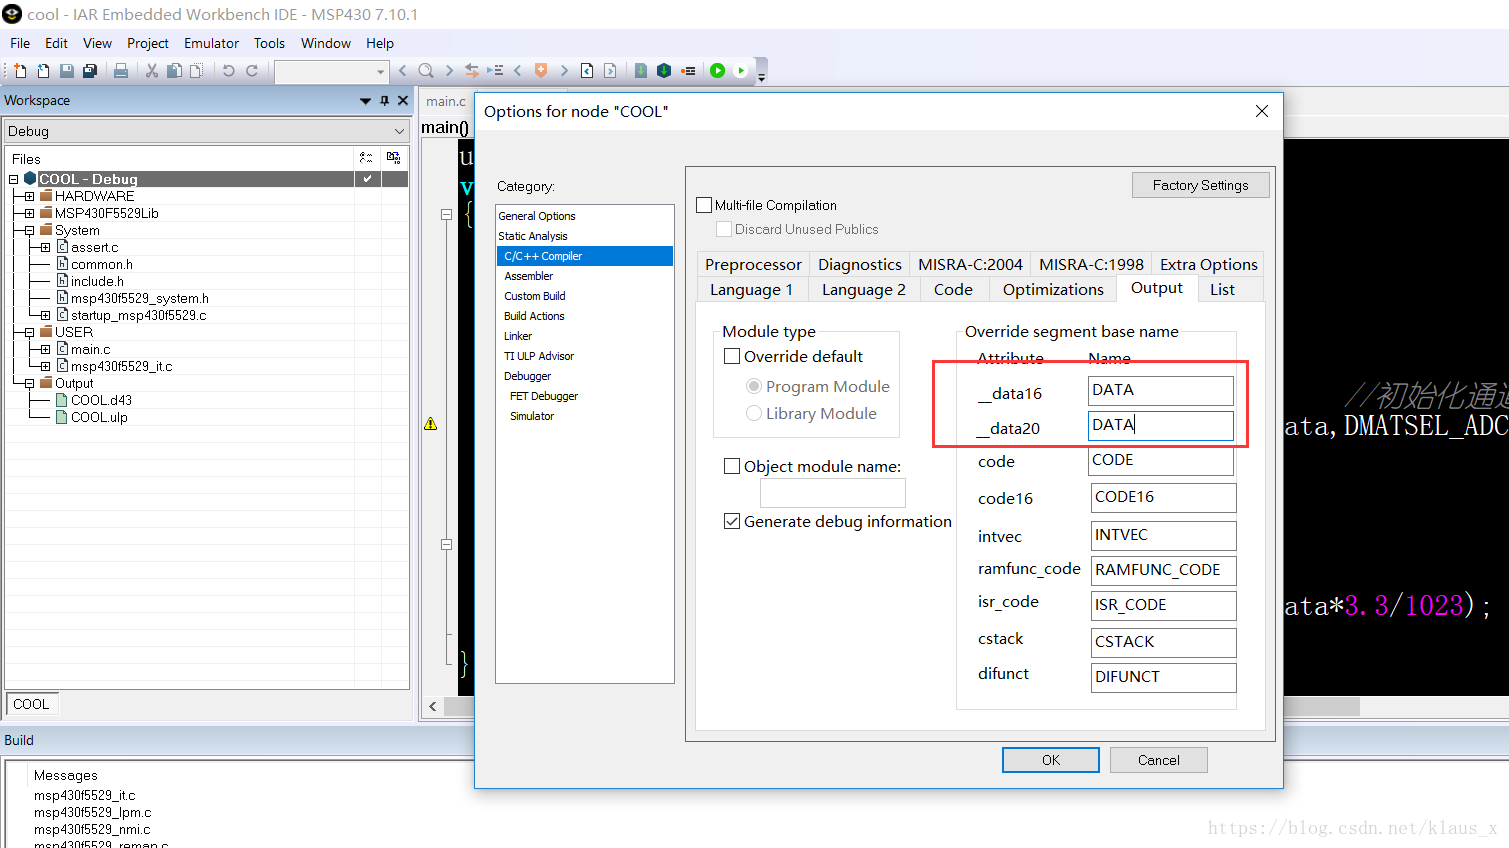
Task: Click the Paste toolbar icon
Action: pyautogui.click(x=197, y=71)
